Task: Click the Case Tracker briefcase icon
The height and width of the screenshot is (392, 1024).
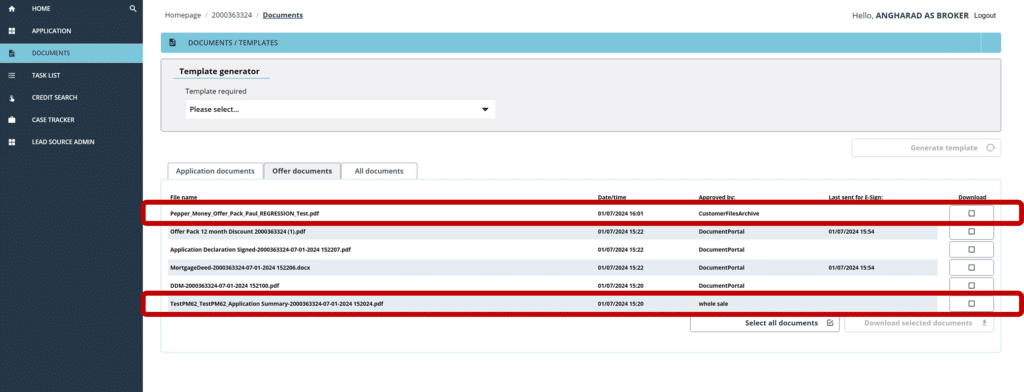Action: [x=12, y=120]
